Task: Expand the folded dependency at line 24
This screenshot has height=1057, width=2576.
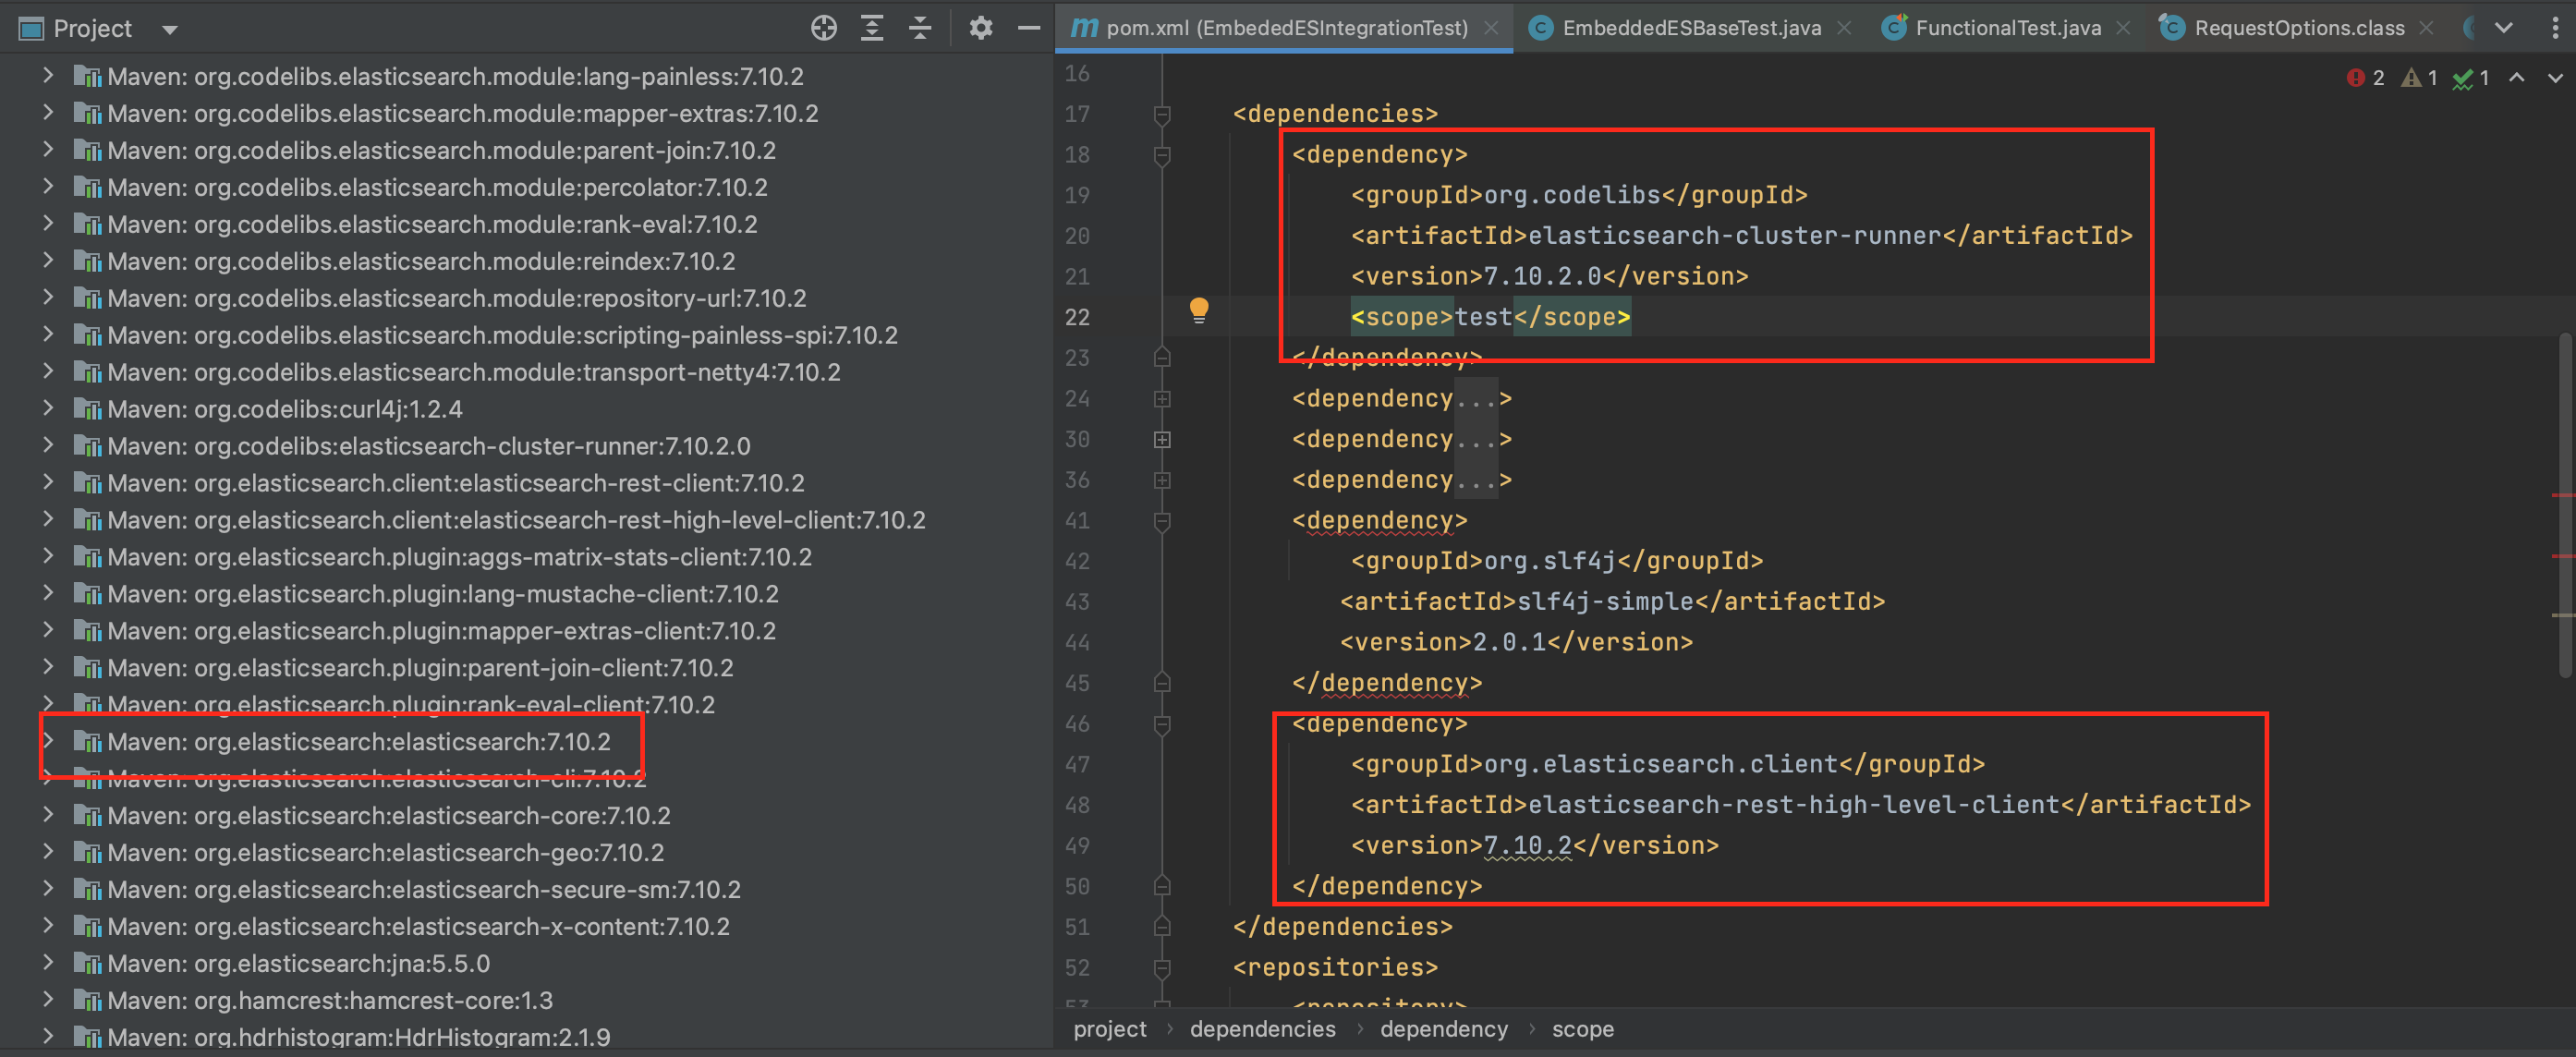Action: [x=1161, y=398]
